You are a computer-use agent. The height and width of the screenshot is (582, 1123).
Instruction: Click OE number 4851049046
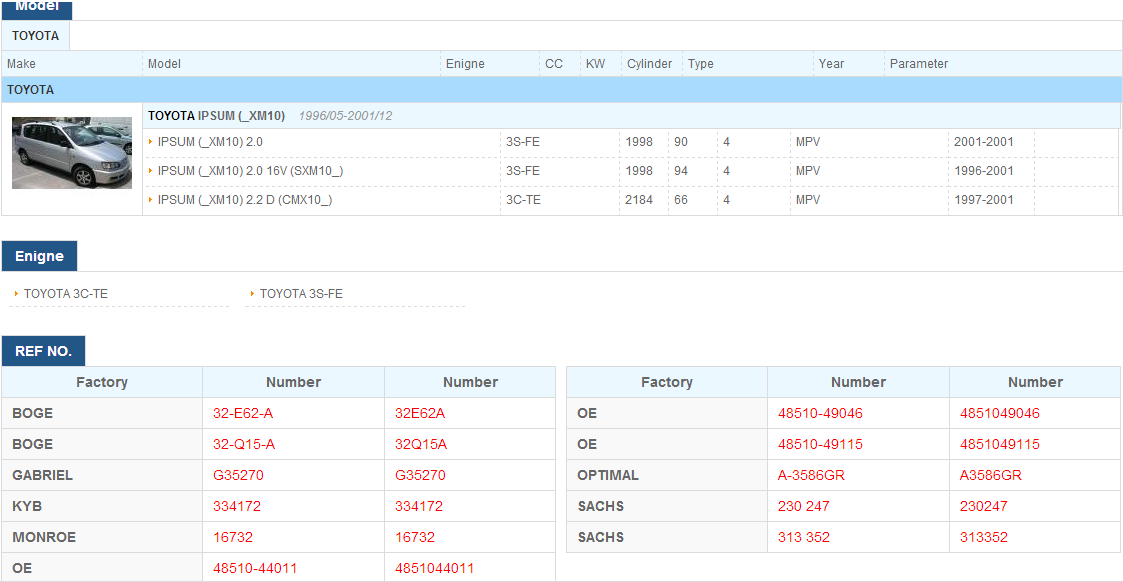point(1000,413)
